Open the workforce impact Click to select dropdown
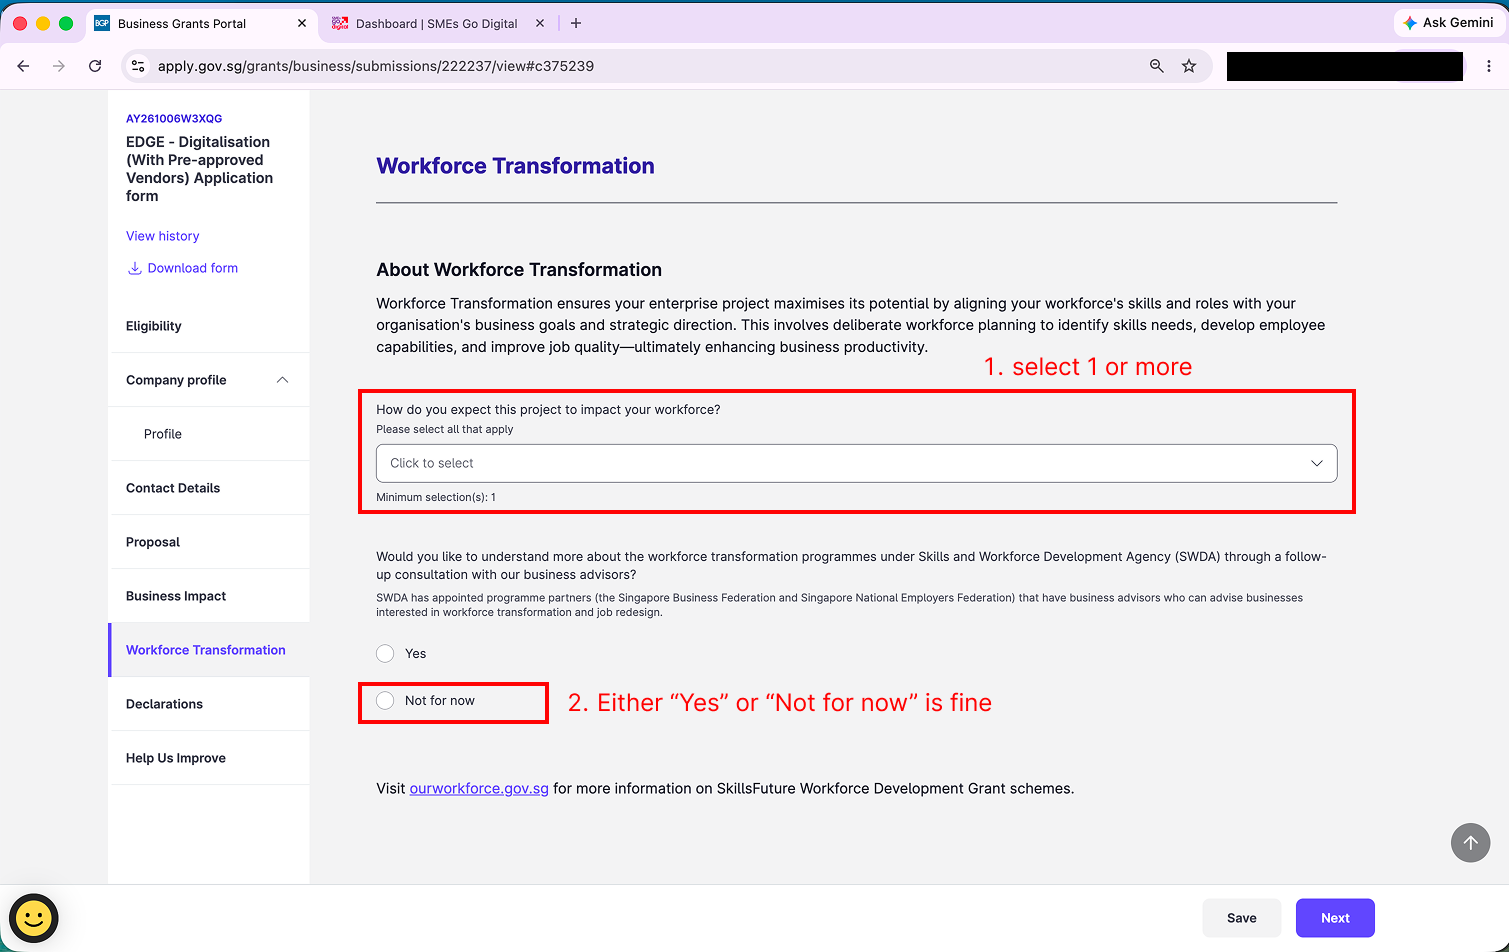 click(856, 463)
